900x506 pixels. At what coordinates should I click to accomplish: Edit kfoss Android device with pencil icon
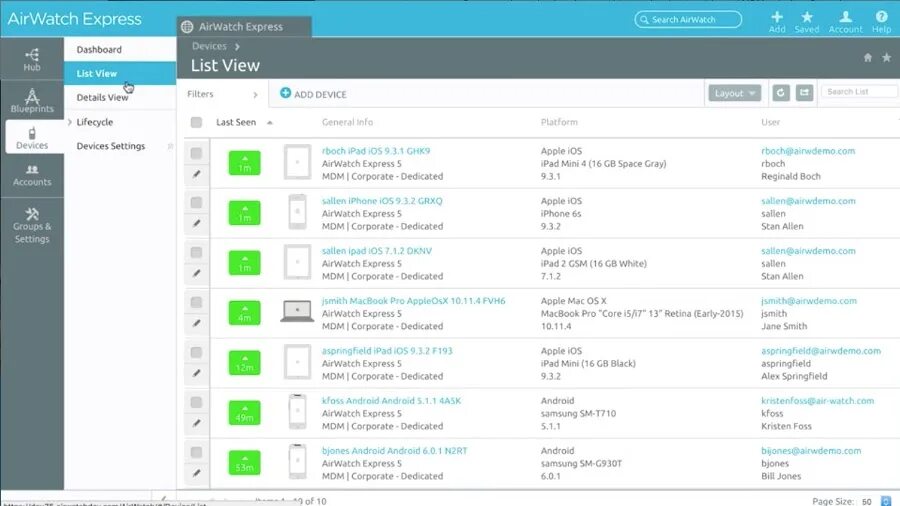tap(196, 423)
